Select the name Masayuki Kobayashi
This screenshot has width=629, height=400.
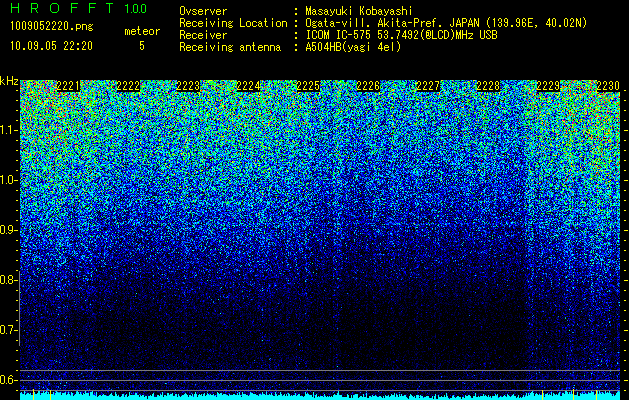(359, 11)
